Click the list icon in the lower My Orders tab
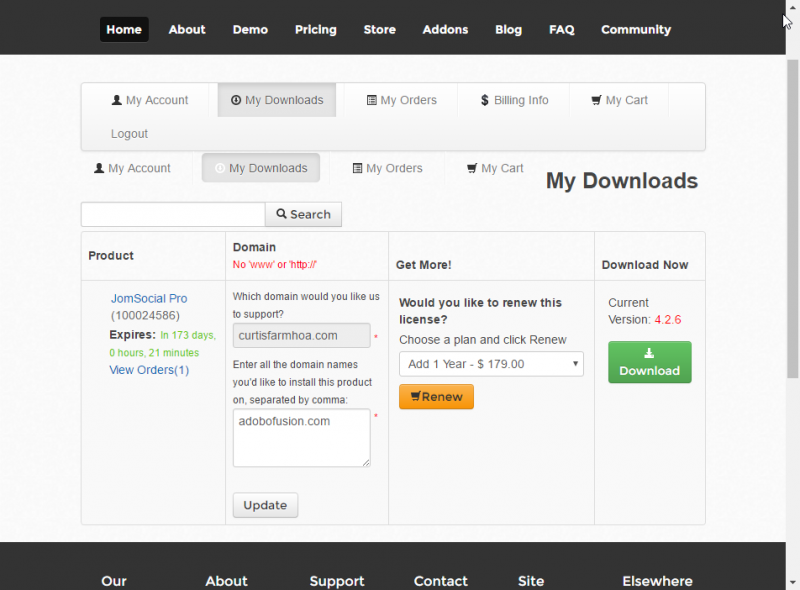Viewport: 800px width, 590px height. click(x=358, y=168)
